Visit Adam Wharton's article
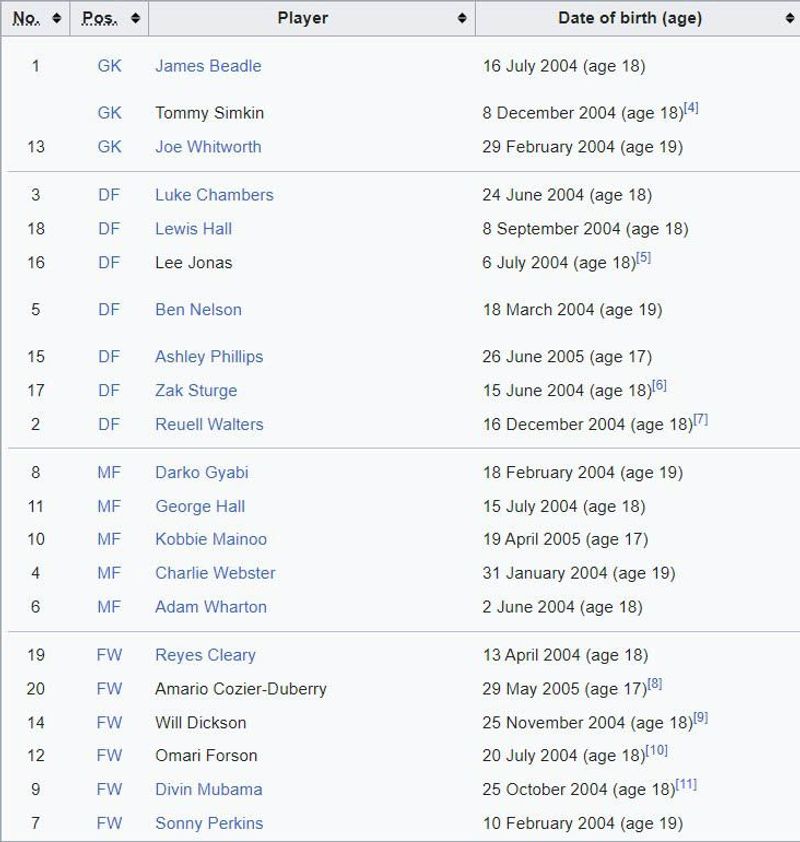This screenshot has width=800, height=842. pyautogui.click(x=211, y=607)
